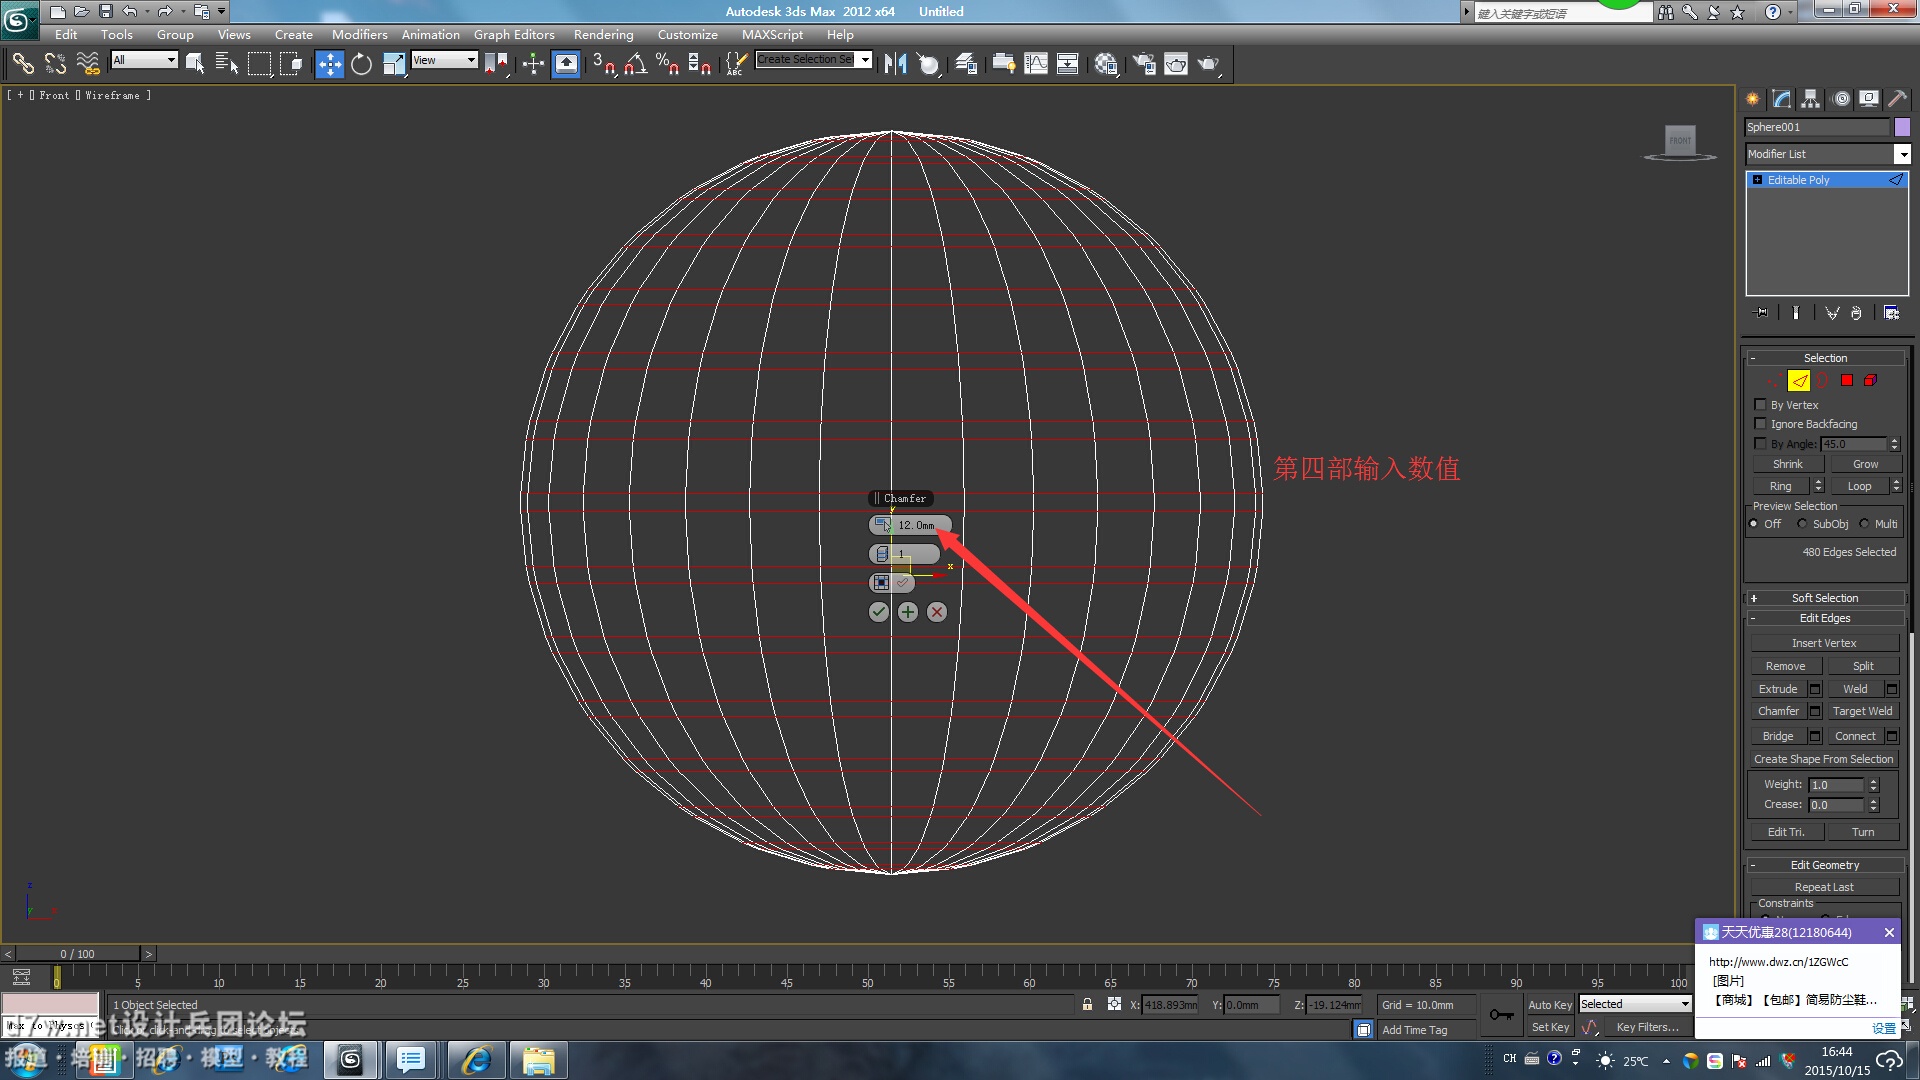Toggle the Percent Snap icon
The width and height of the screenshot is (1920, 1080).
click(667, 64)
